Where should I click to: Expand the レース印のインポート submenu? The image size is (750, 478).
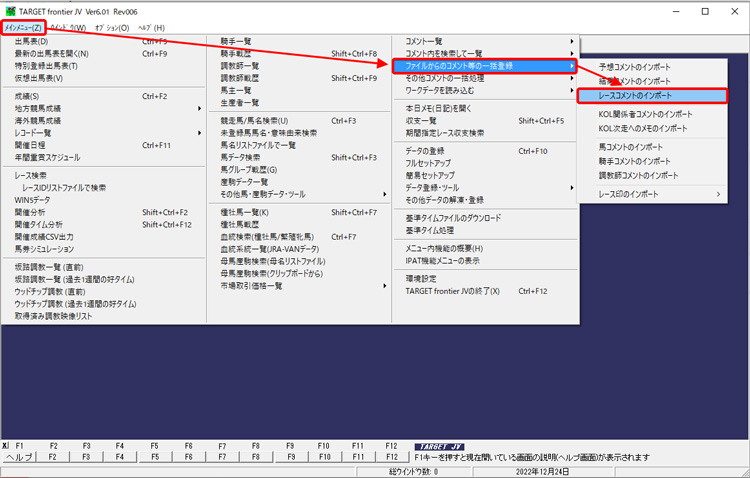click(x=642, y=194)
